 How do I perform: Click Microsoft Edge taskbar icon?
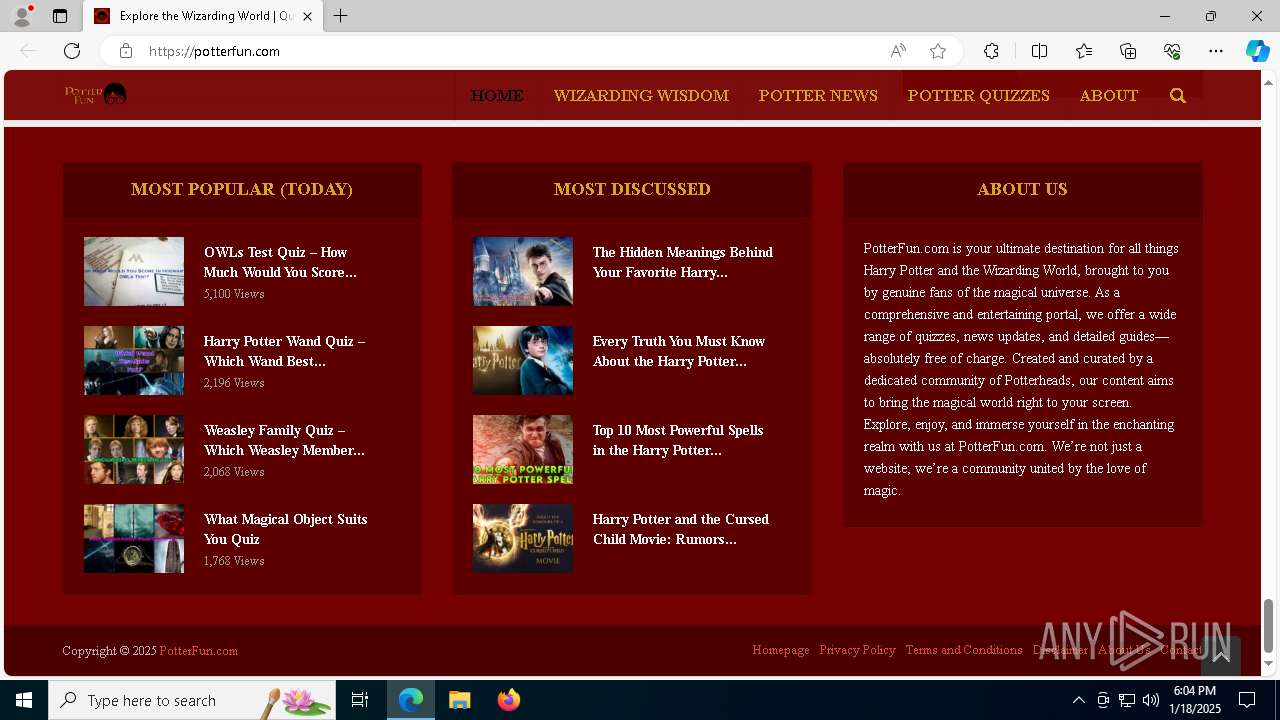click(411, 700)
